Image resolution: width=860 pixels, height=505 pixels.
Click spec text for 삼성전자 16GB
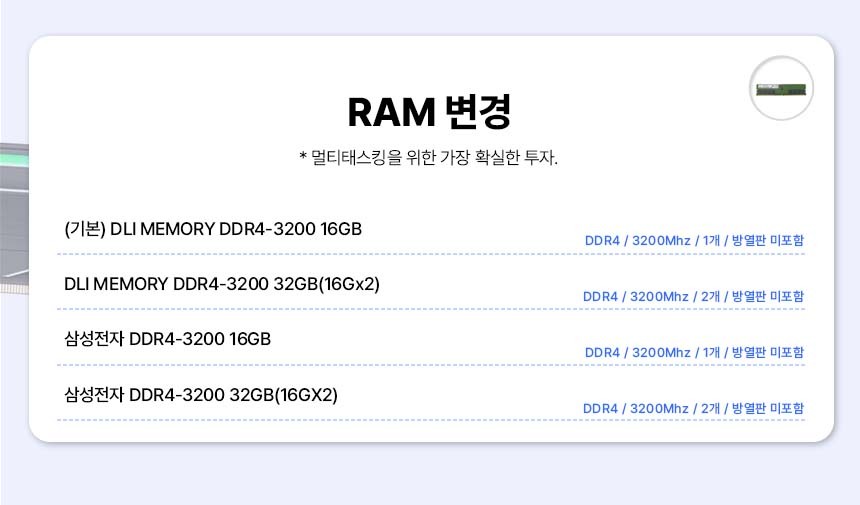point(694,352)
